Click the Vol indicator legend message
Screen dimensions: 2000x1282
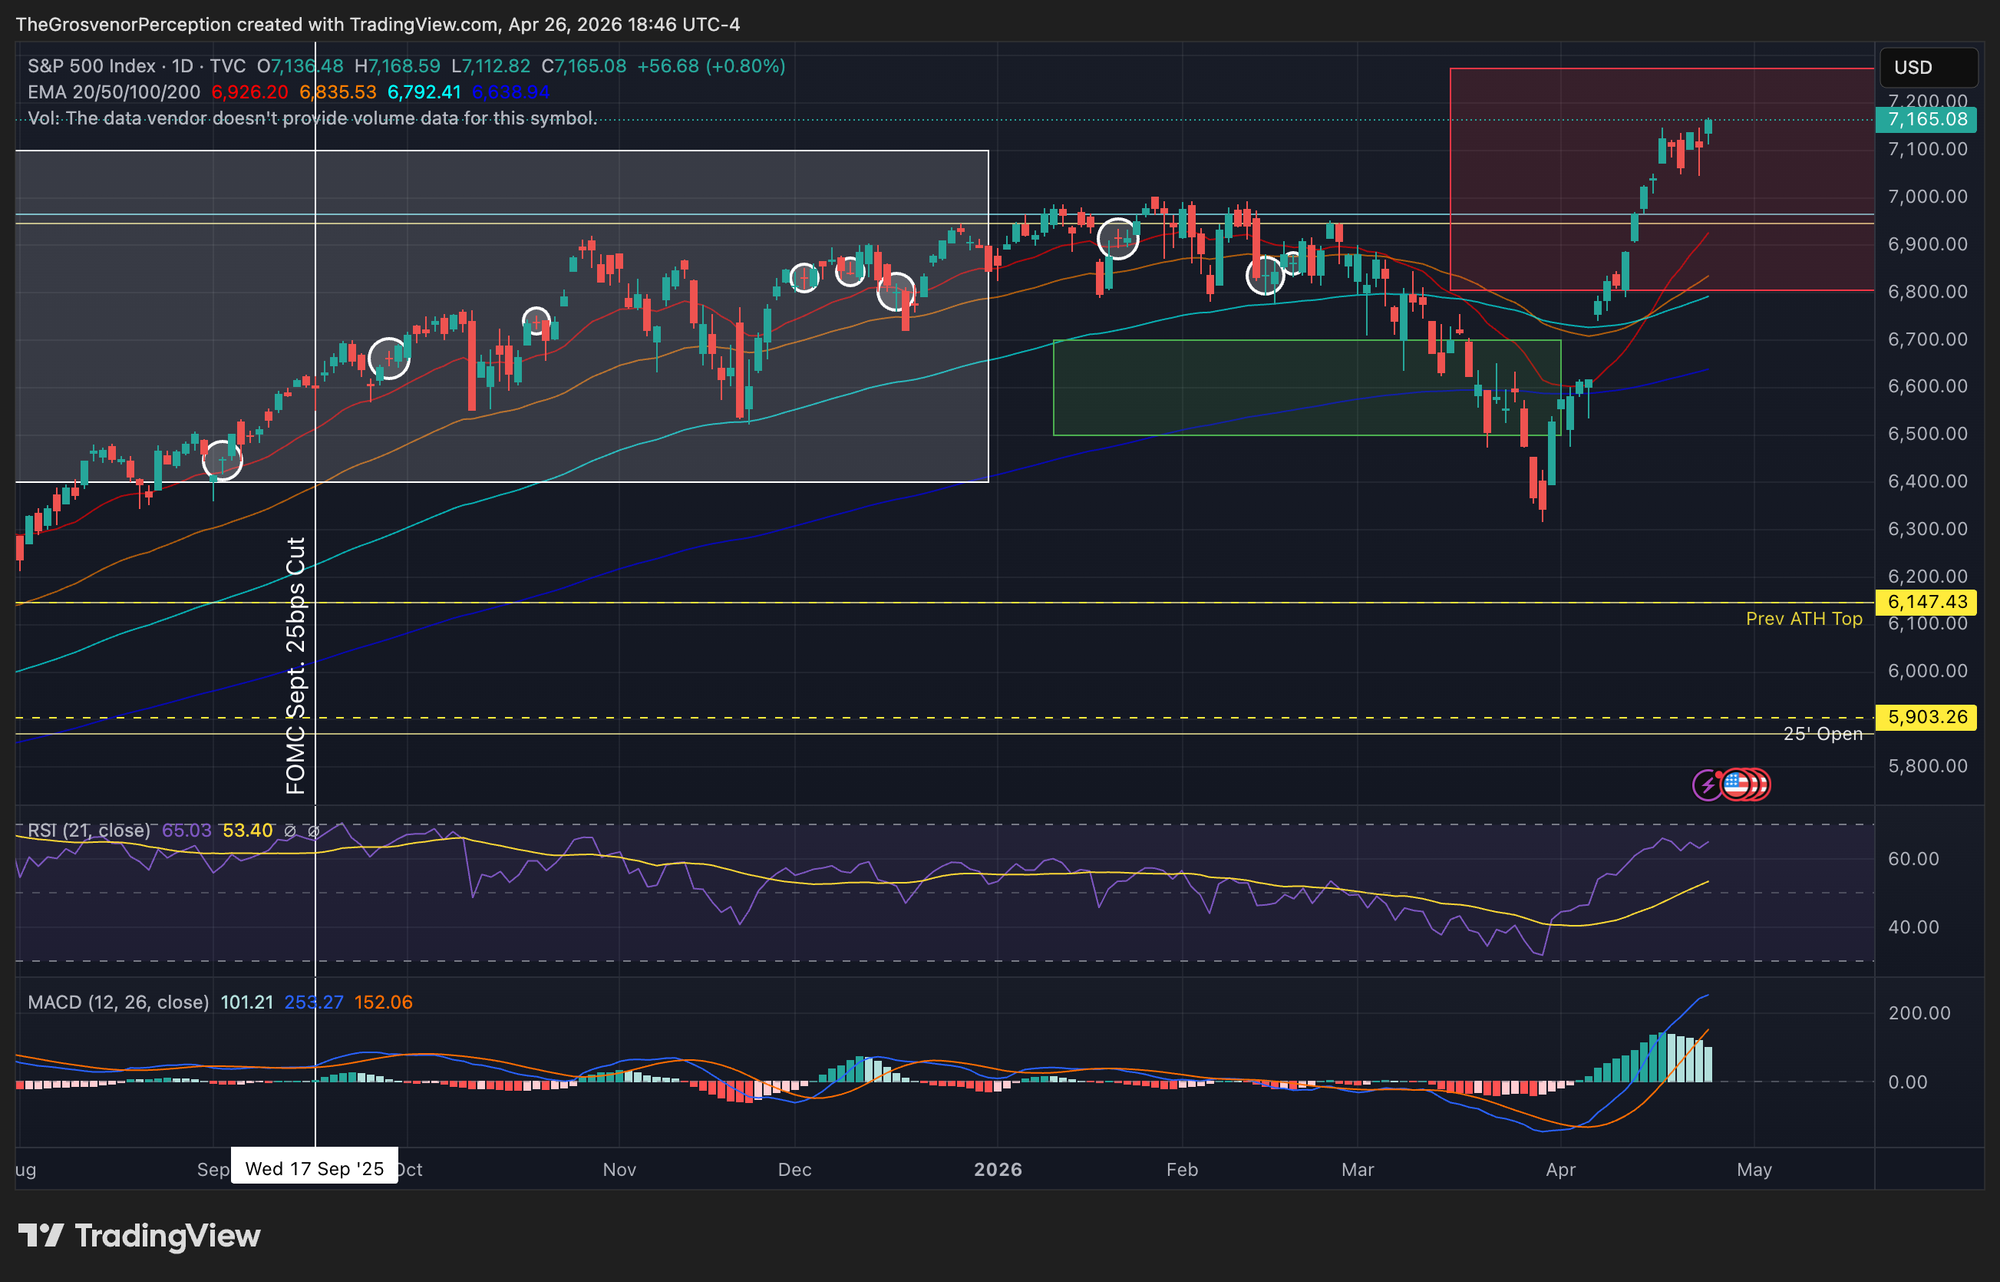312,118
